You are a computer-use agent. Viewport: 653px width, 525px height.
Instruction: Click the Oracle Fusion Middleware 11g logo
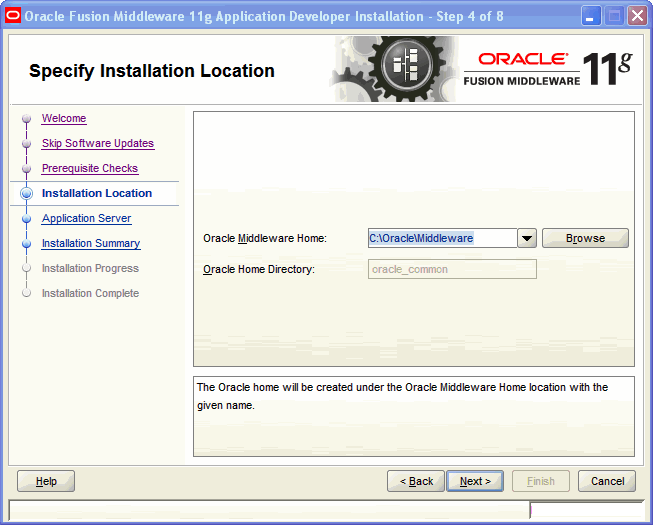548,70
